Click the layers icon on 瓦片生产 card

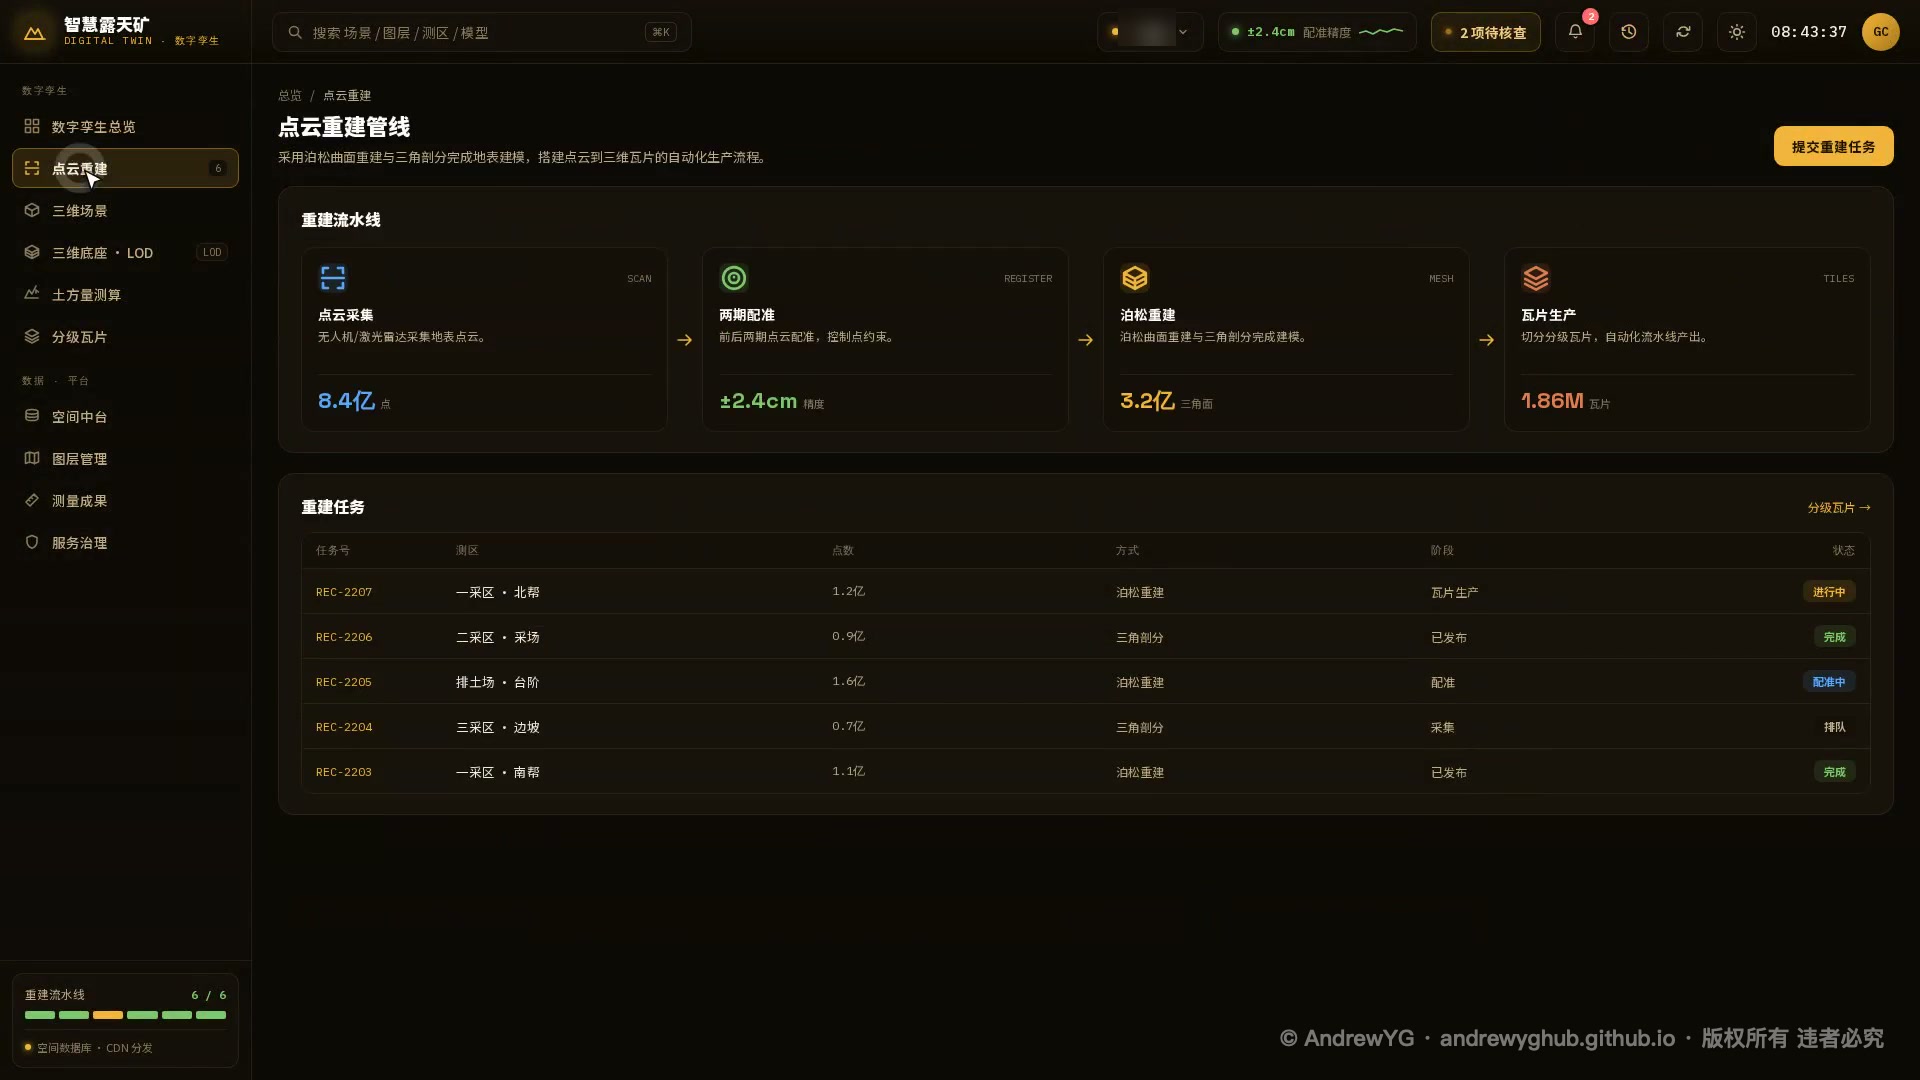pos(1536,277)
